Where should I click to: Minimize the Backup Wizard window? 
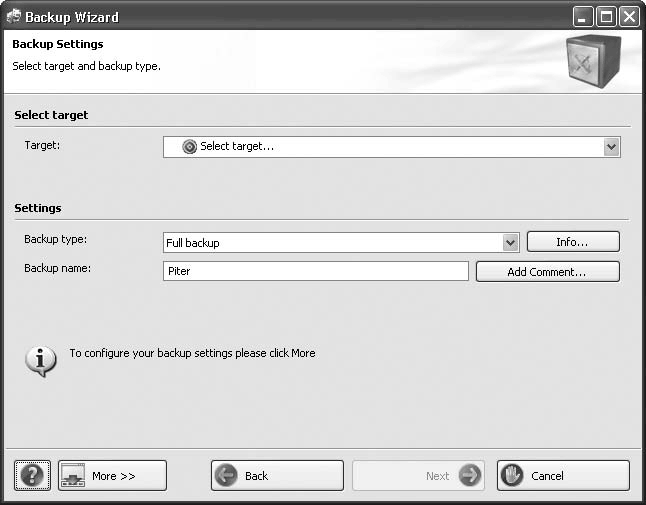(x=583, y=17)
